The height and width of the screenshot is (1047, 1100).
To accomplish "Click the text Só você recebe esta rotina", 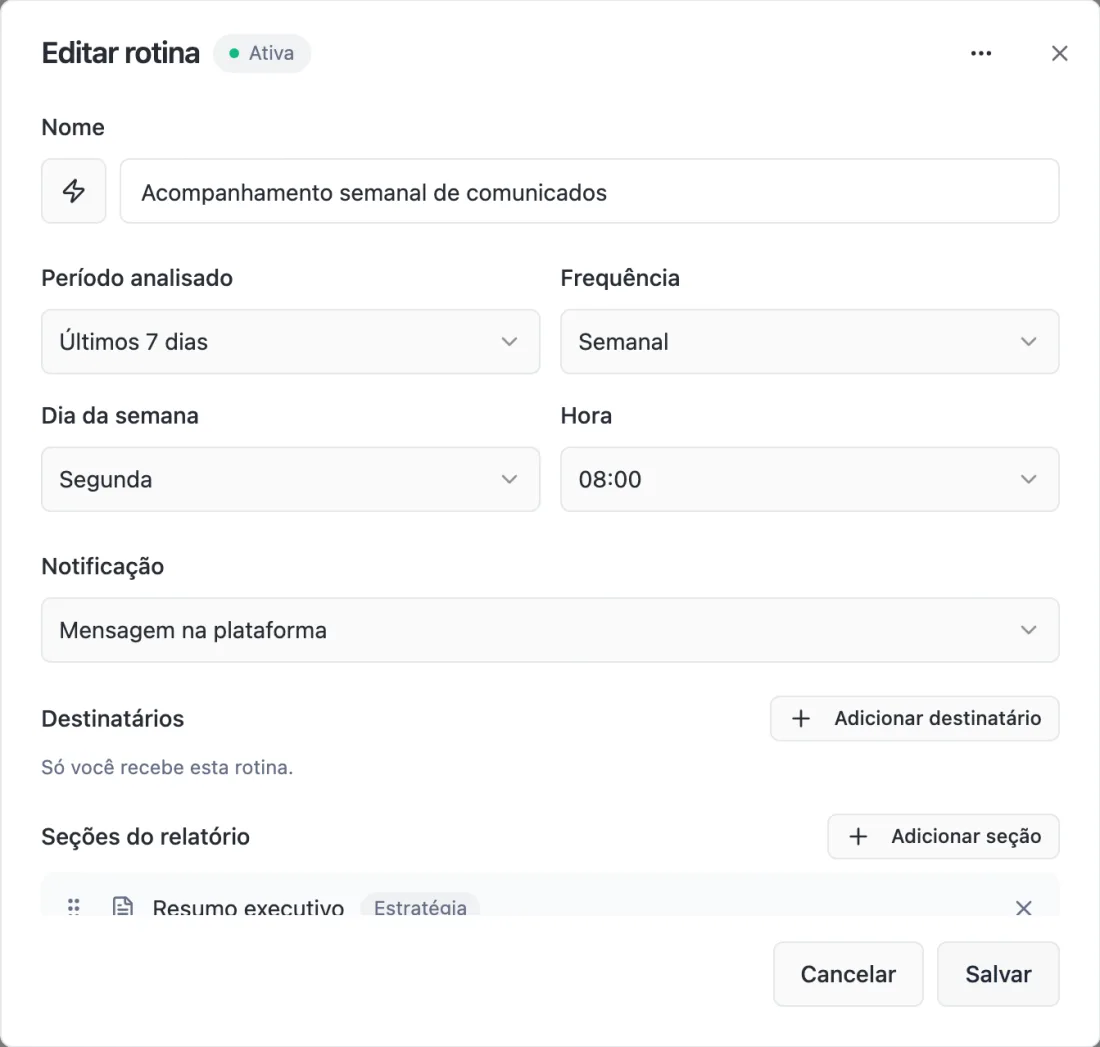I will tap(167, 767).
